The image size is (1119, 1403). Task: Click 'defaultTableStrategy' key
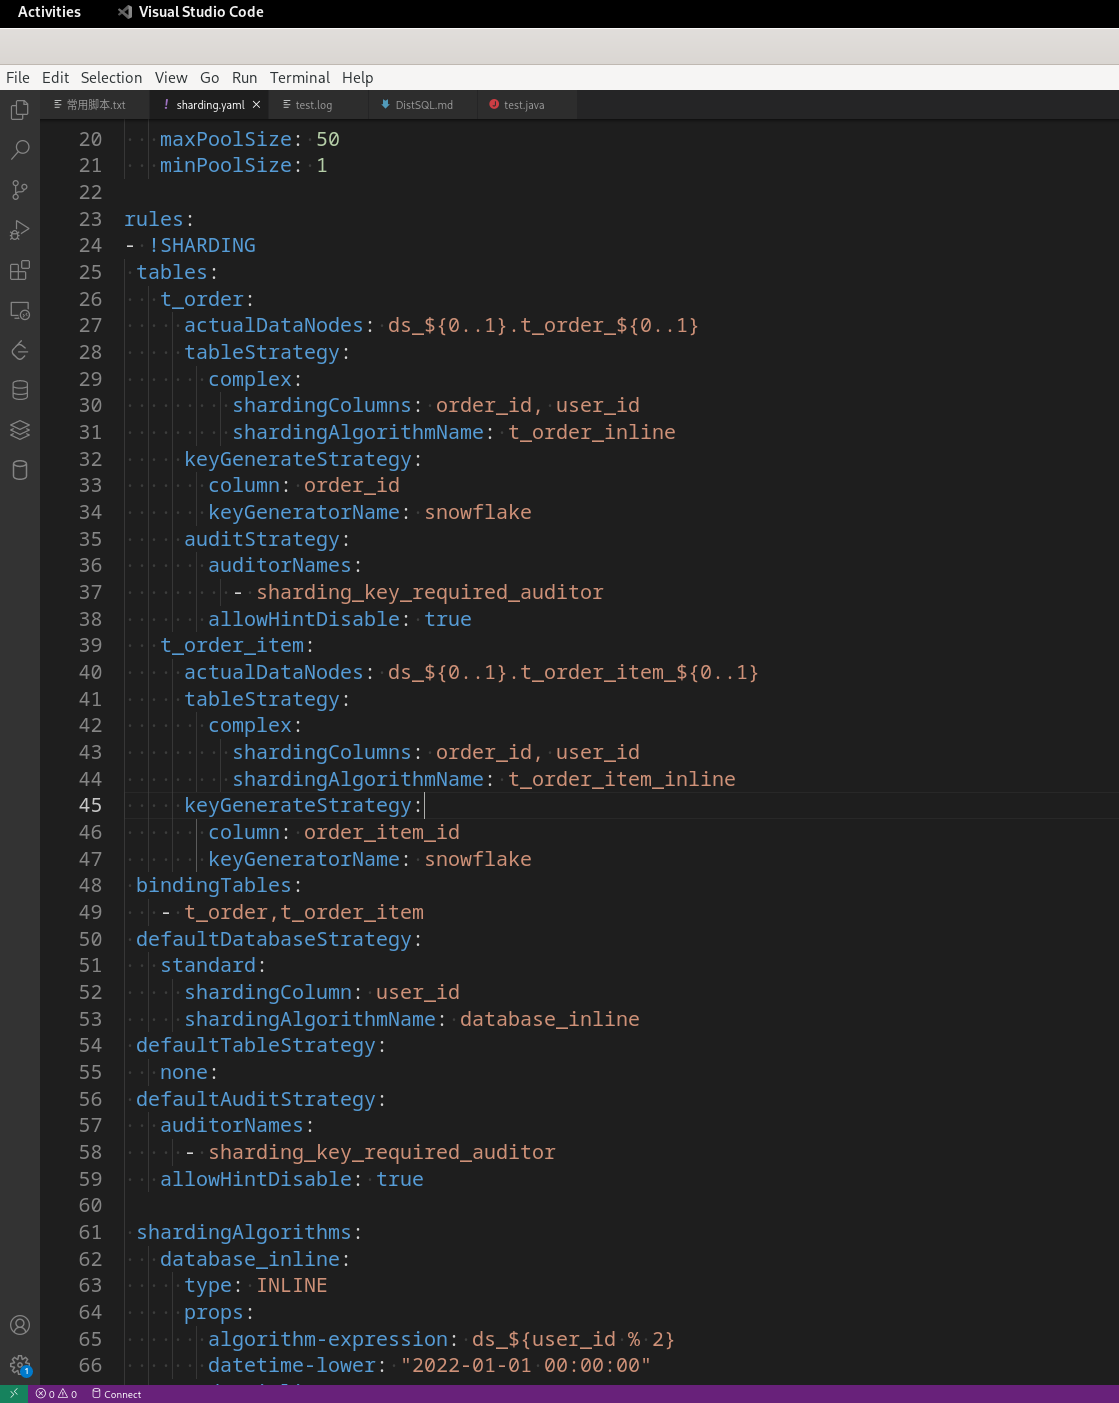point(256,1045)
